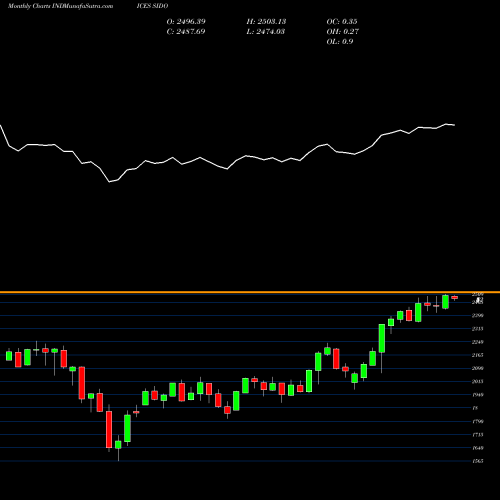Click the 'OL: 0.9' reading
Image resolution: width=500 pixels, height=500 pixels.
(x=340, y=41)
